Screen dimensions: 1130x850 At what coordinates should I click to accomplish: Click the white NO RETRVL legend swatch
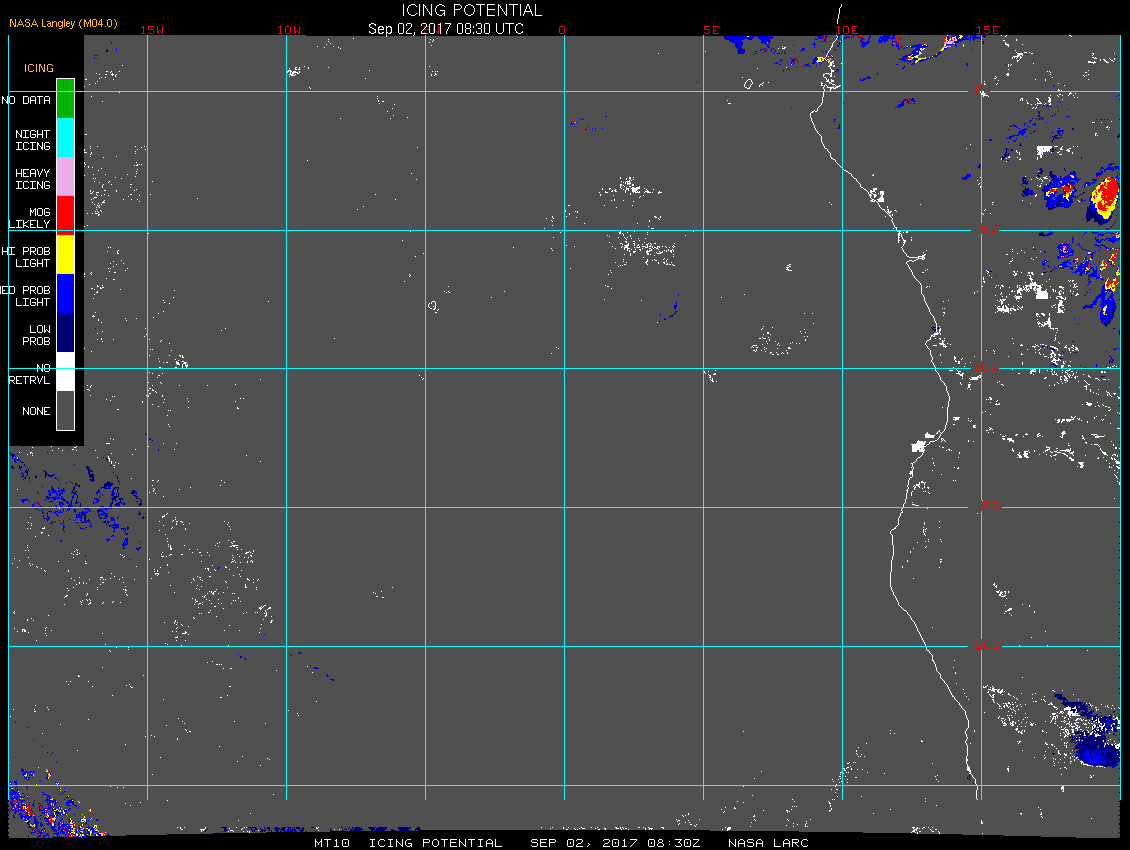(x=66, y=371)
